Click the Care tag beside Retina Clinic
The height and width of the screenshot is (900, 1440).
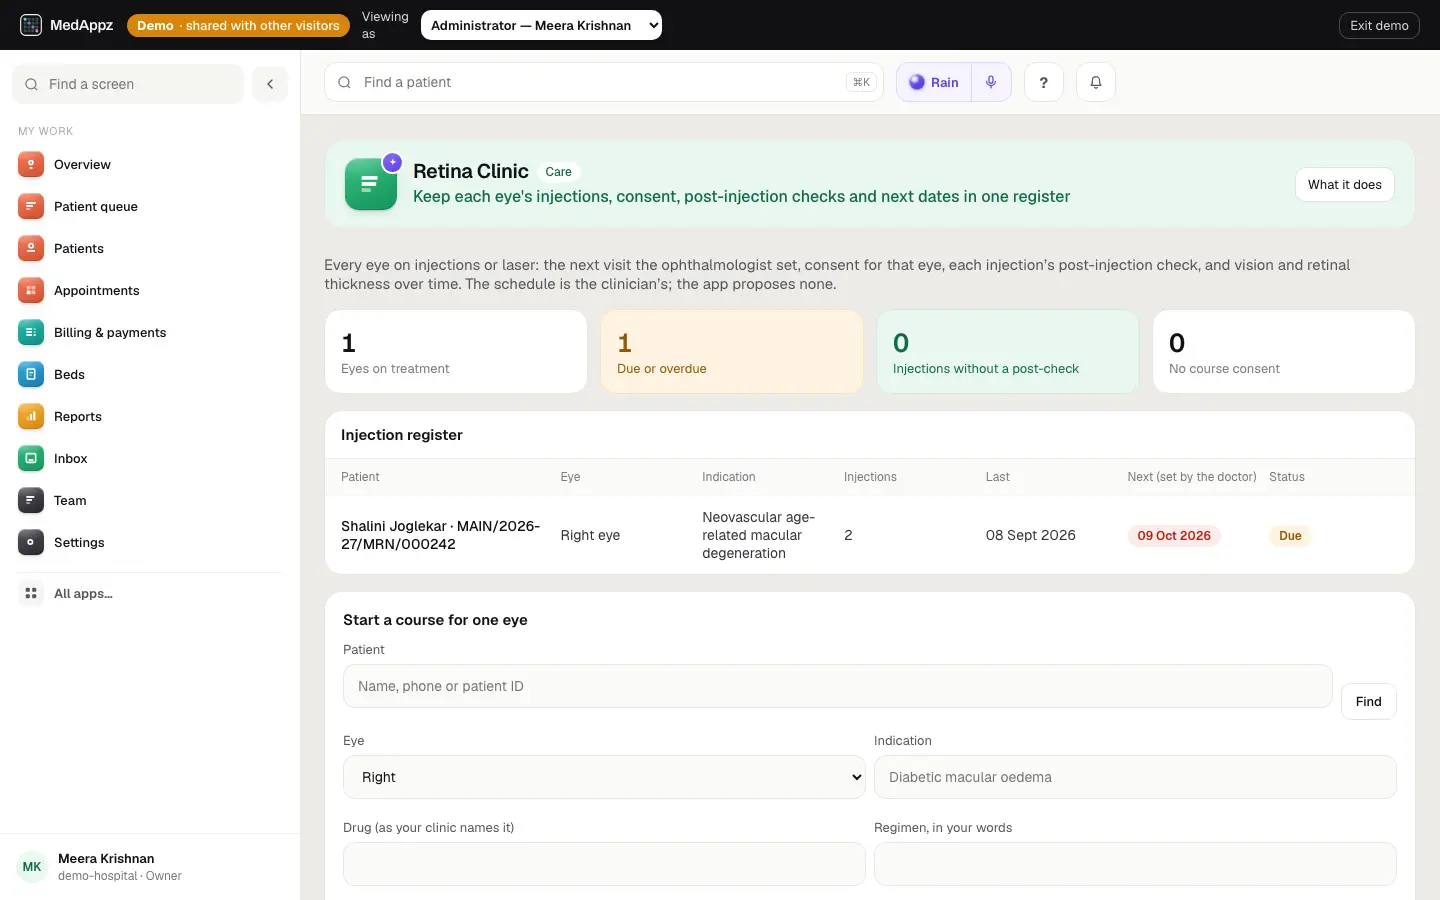(x=558, y=172)
